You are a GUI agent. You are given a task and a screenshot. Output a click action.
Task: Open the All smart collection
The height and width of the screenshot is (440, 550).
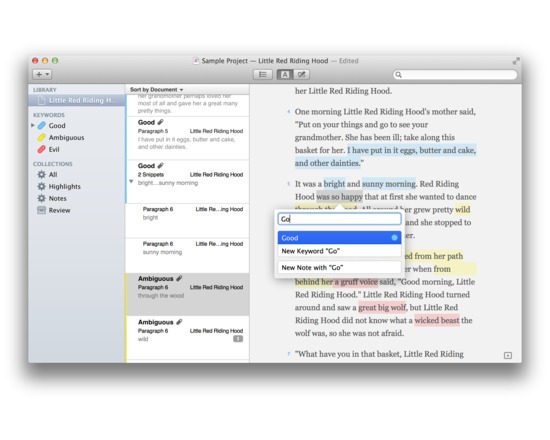[53, 175]
